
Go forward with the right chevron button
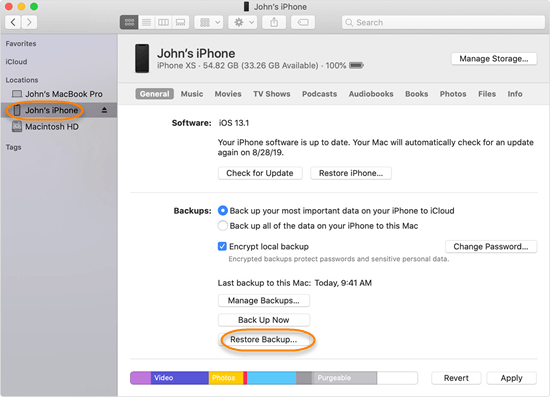point(29,22)
